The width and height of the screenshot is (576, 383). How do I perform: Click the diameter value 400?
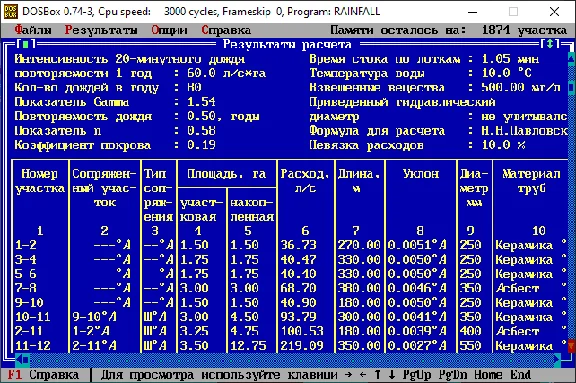(x=470, y=331)
